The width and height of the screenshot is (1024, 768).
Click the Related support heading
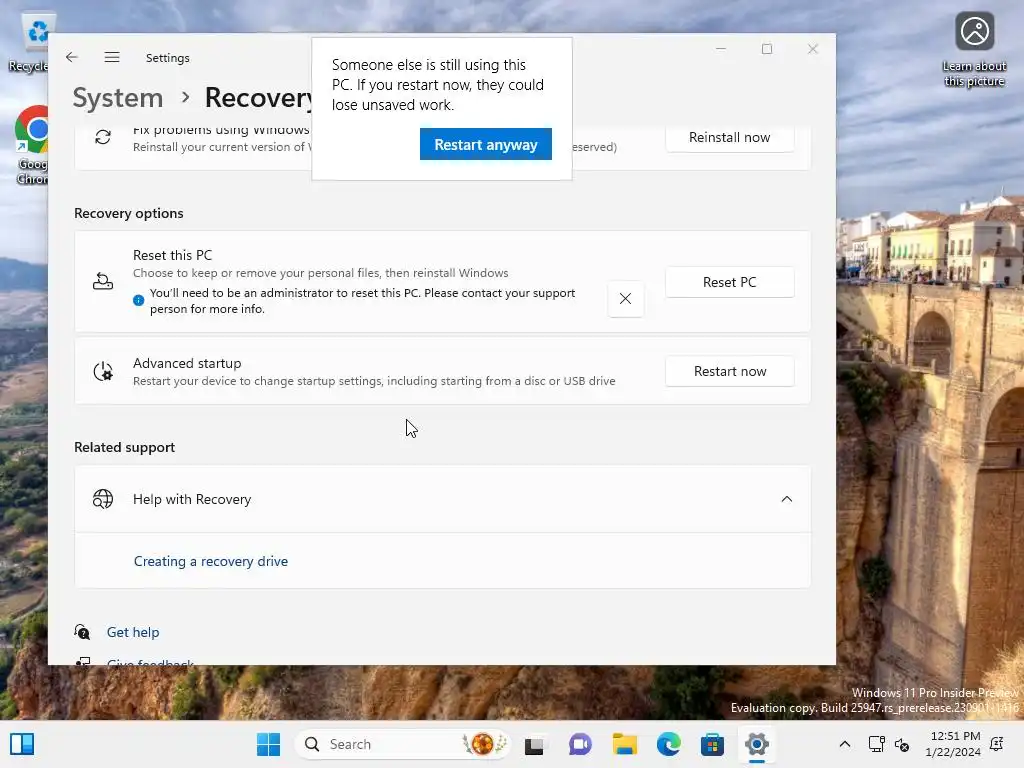[124, 447]
